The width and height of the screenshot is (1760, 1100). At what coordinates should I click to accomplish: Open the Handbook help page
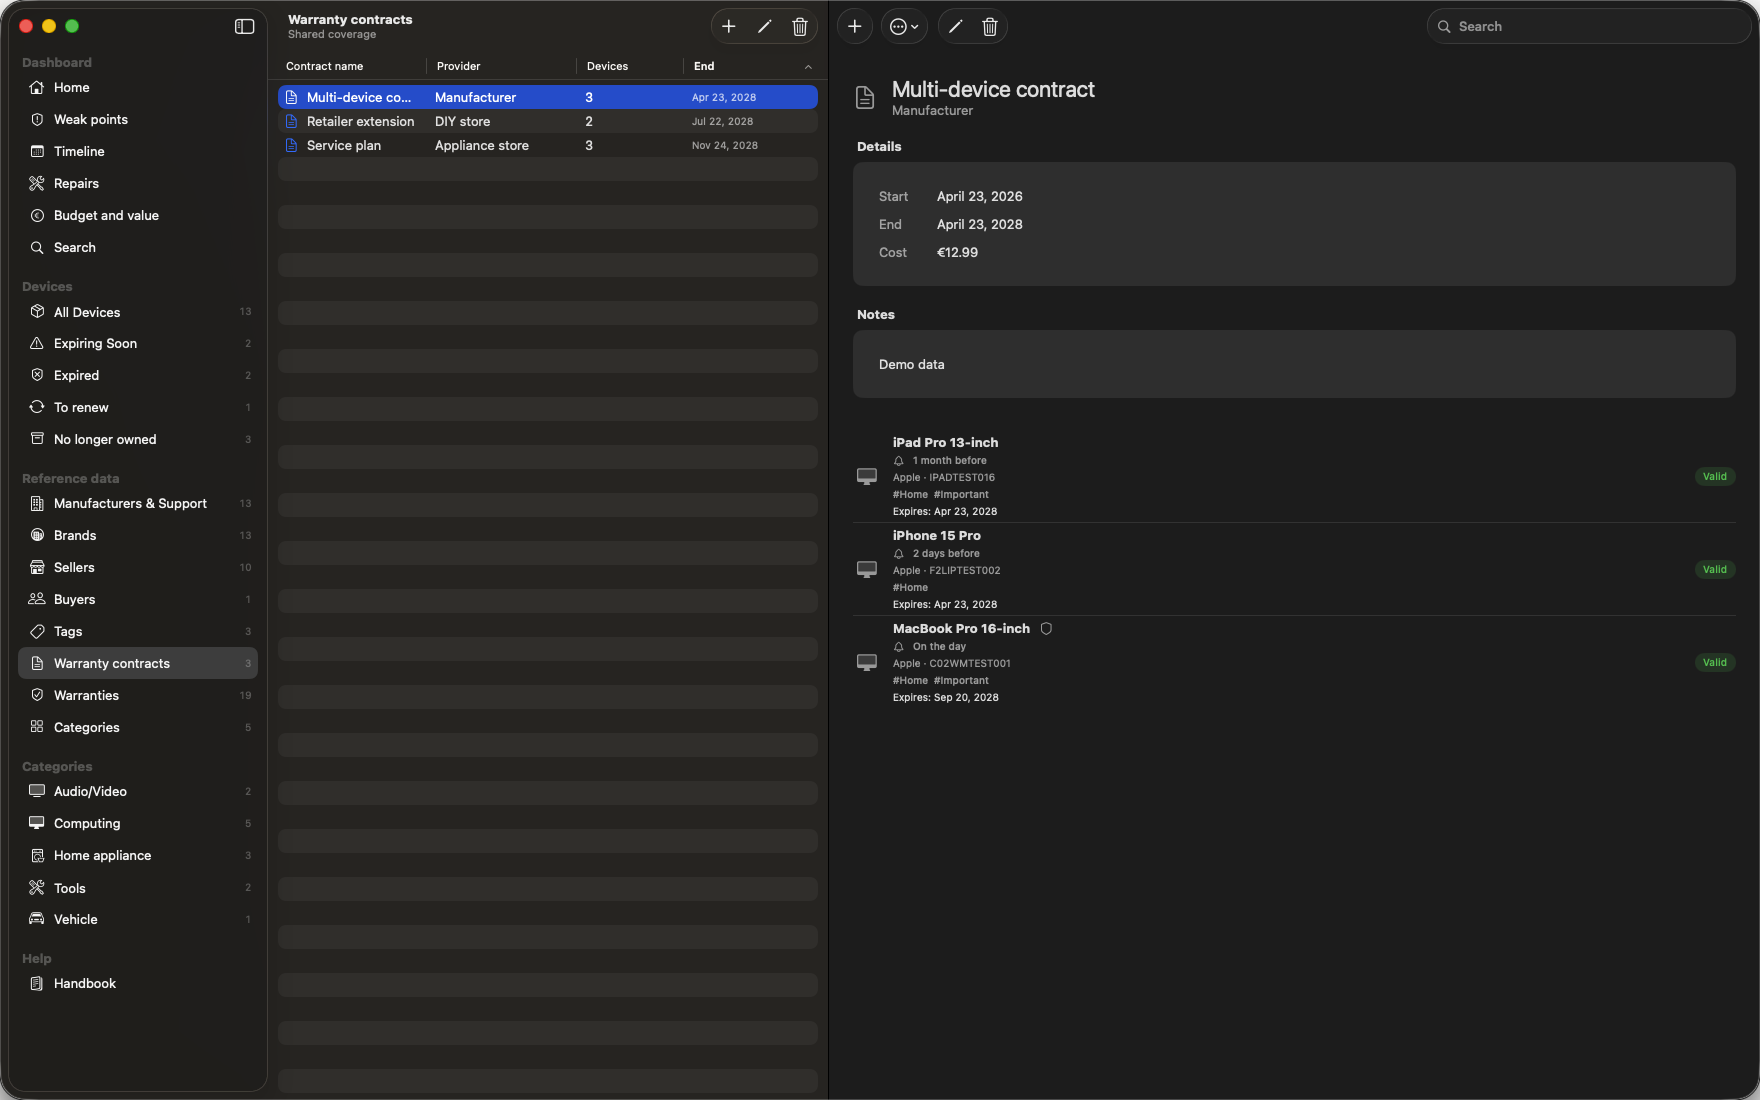pos(138,984)
